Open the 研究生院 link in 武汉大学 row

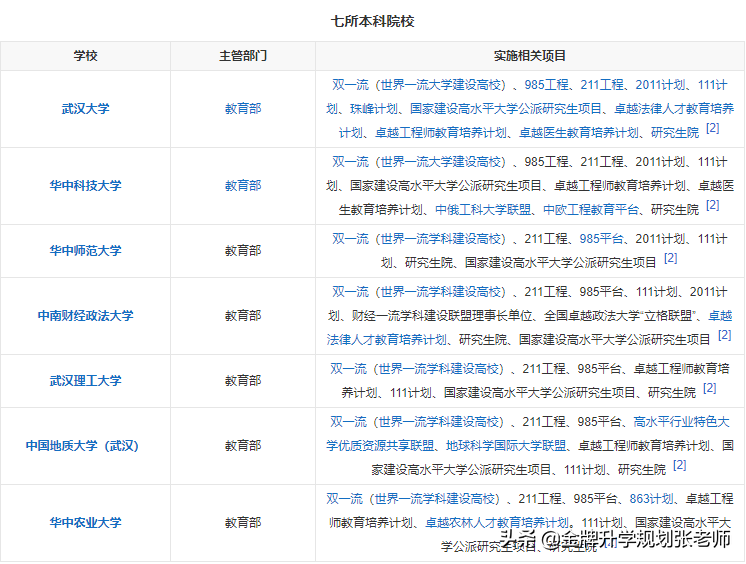coord(675,133)
